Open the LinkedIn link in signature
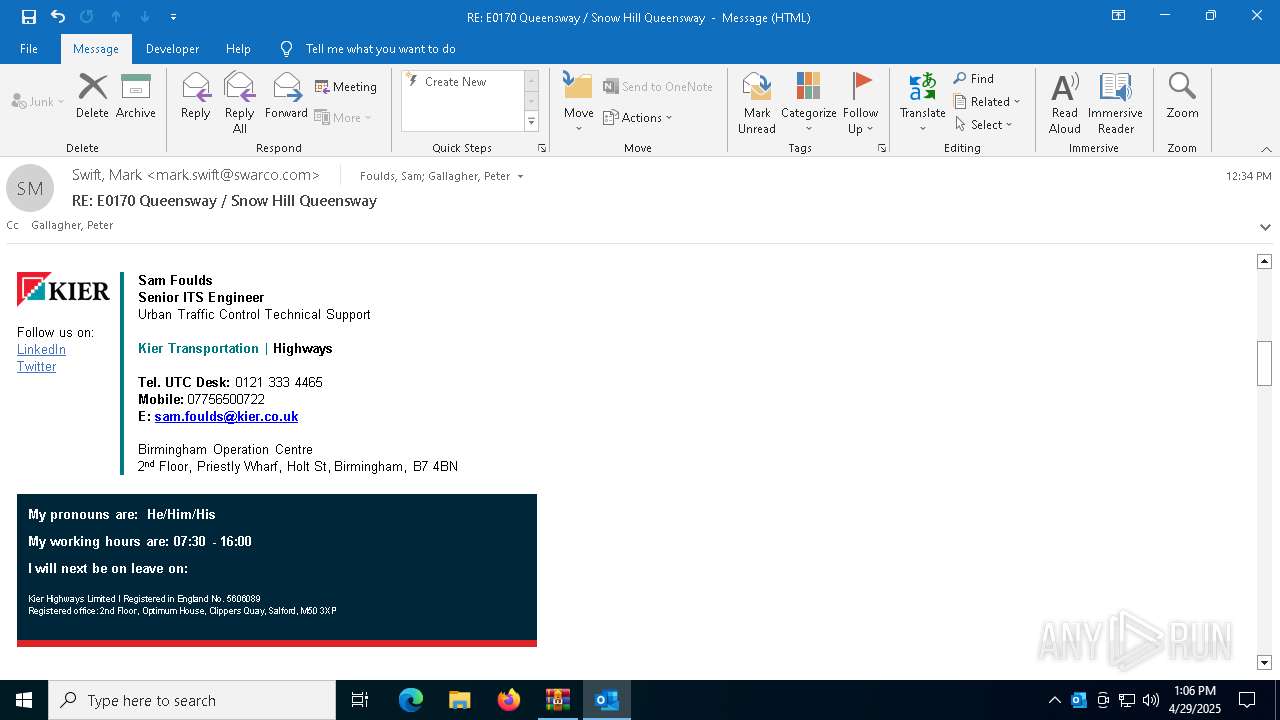Screen dimensions: 1280x720 pyautogui.click(x=41, y=349)
